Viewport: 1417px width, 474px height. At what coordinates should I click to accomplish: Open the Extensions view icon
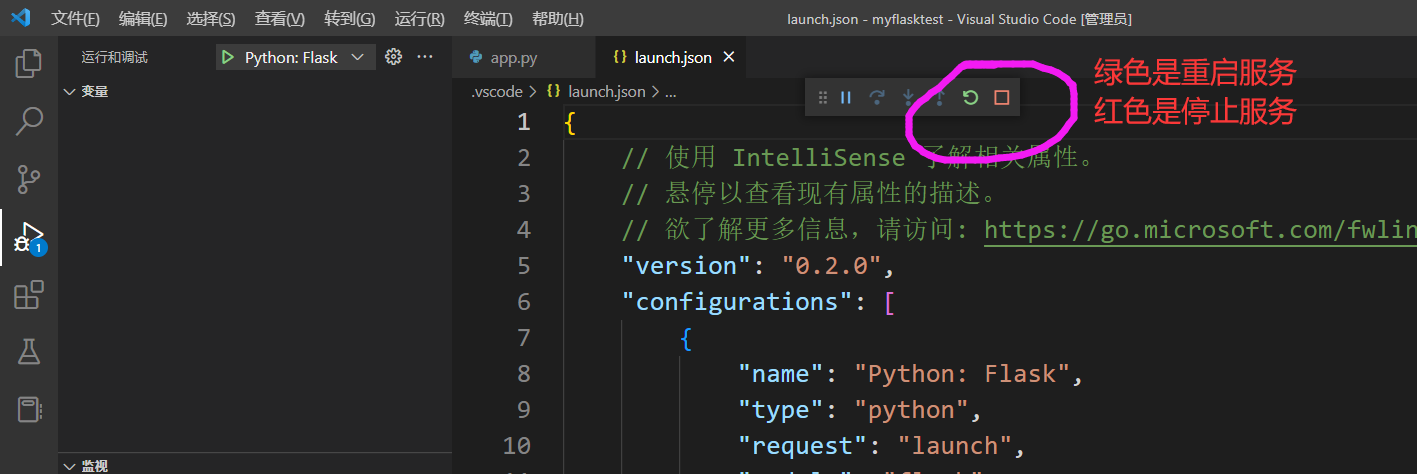pyautogui.click(x=29, y=295)
